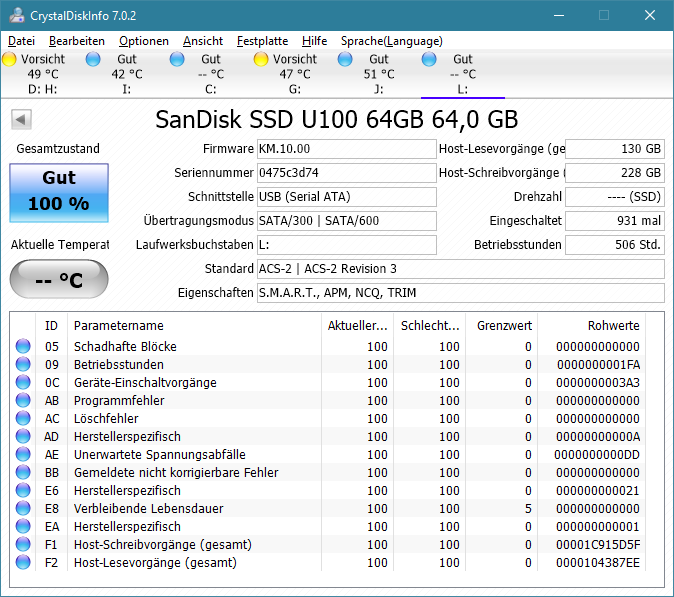
Task: Click the Rohwerte column header
Action: coord(591,325)
